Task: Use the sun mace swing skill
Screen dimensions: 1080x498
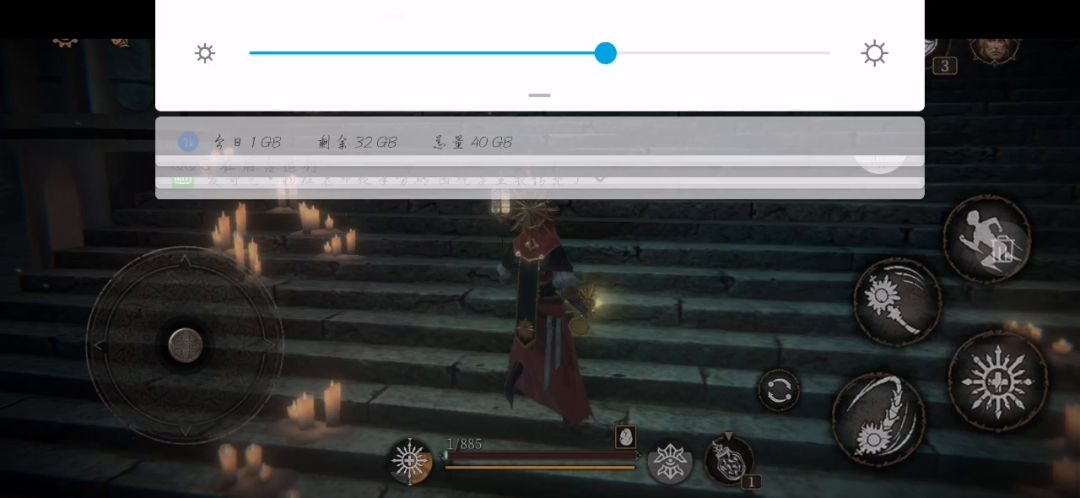Action: click(897, 302)
